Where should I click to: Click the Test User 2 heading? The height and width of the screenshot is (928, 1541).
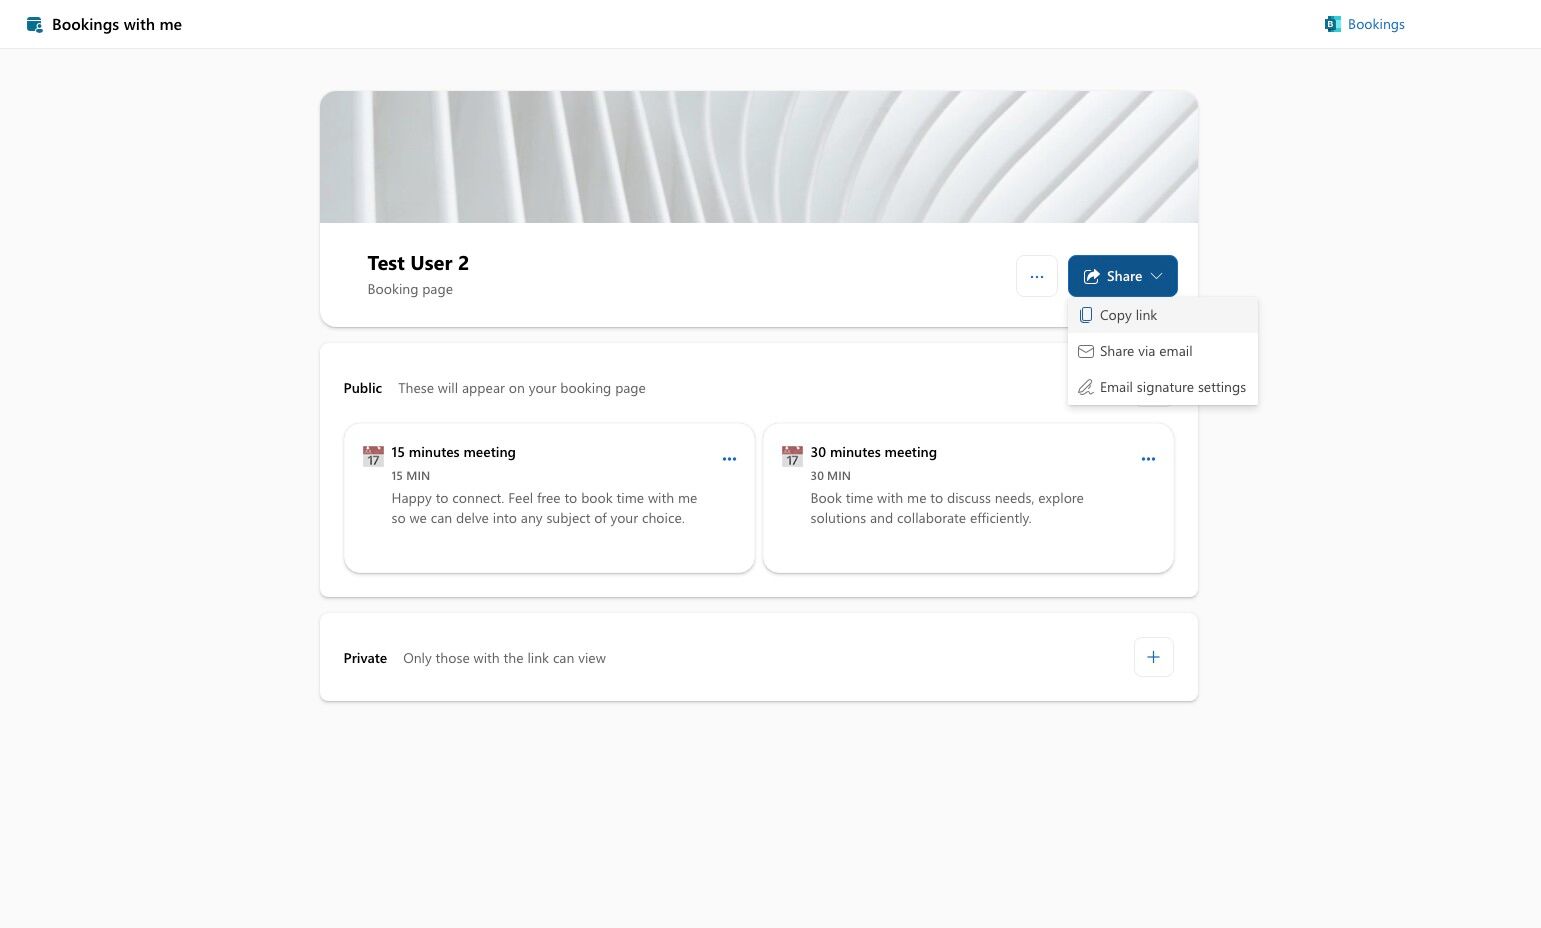coord(418,264)
